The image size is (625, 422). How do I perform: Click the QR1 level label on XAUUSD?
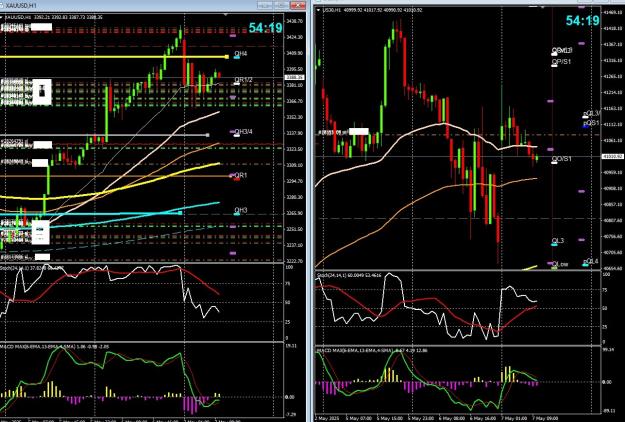(x=241, y=175)
